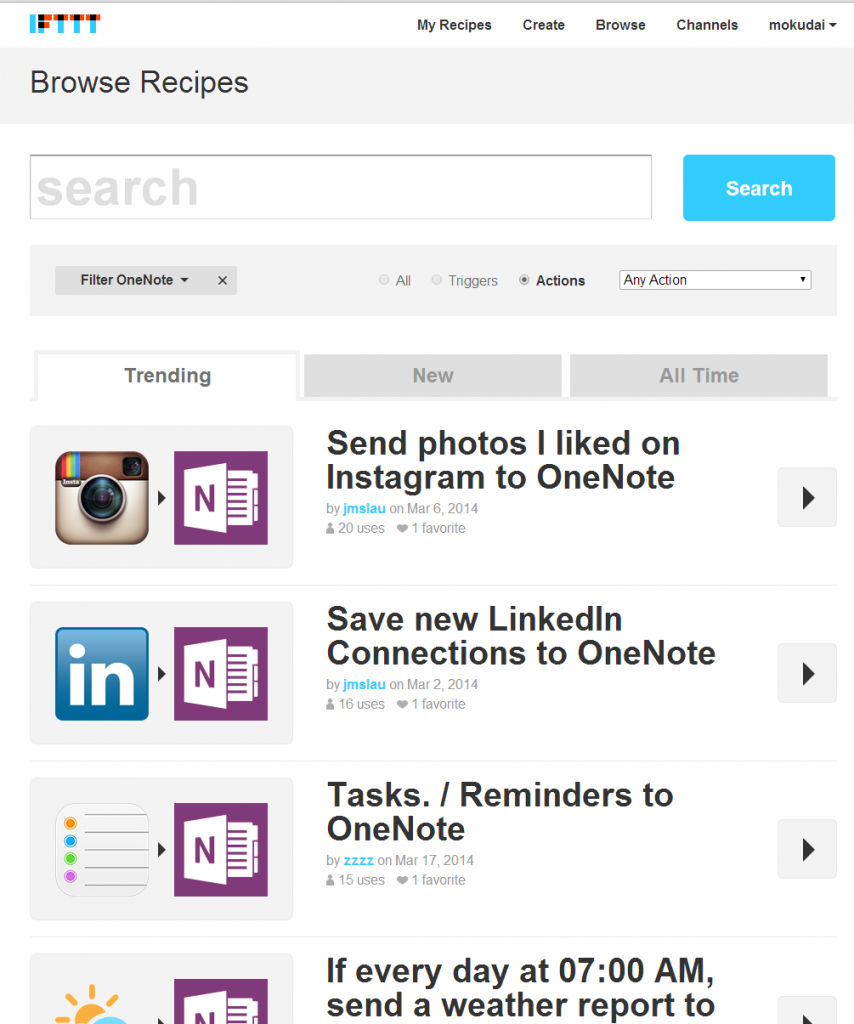
Task: Open the mokudai account menu
Action: click(x=802, y=25)
